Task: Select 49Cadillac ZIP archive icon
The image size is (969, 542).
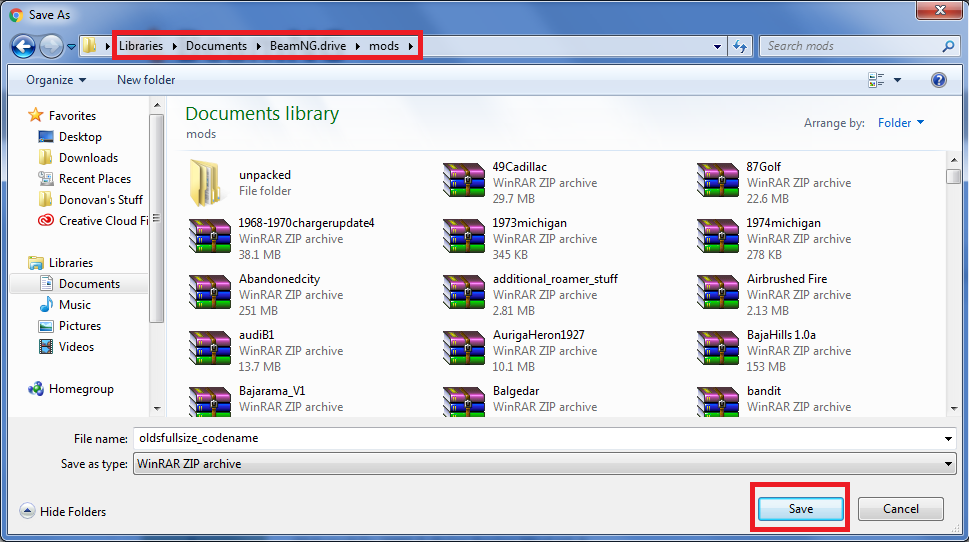Action: [464, 180]
